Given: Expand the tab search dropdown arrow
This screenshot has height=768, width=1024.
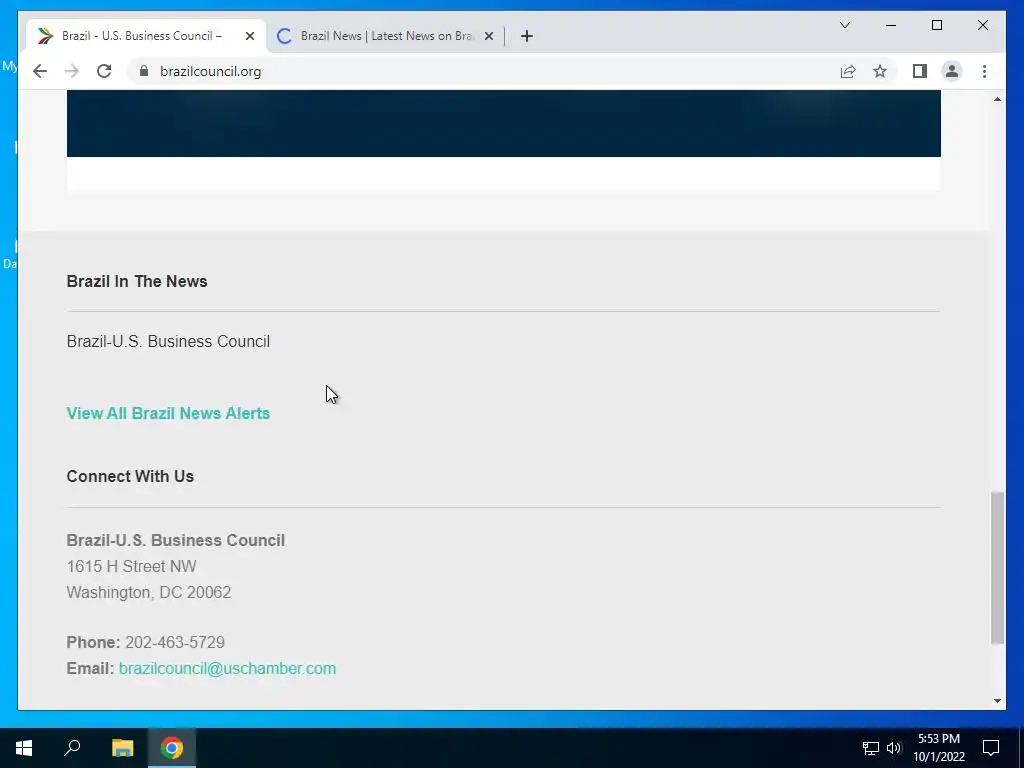Looking at the screenshot, I should pyautogui.click(x=844, y=25).
